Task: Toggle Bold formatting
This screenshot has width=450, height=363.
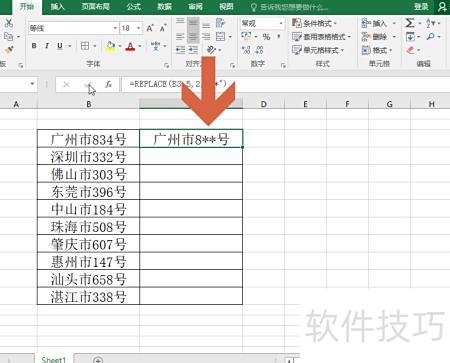Action: coord(34,46)
